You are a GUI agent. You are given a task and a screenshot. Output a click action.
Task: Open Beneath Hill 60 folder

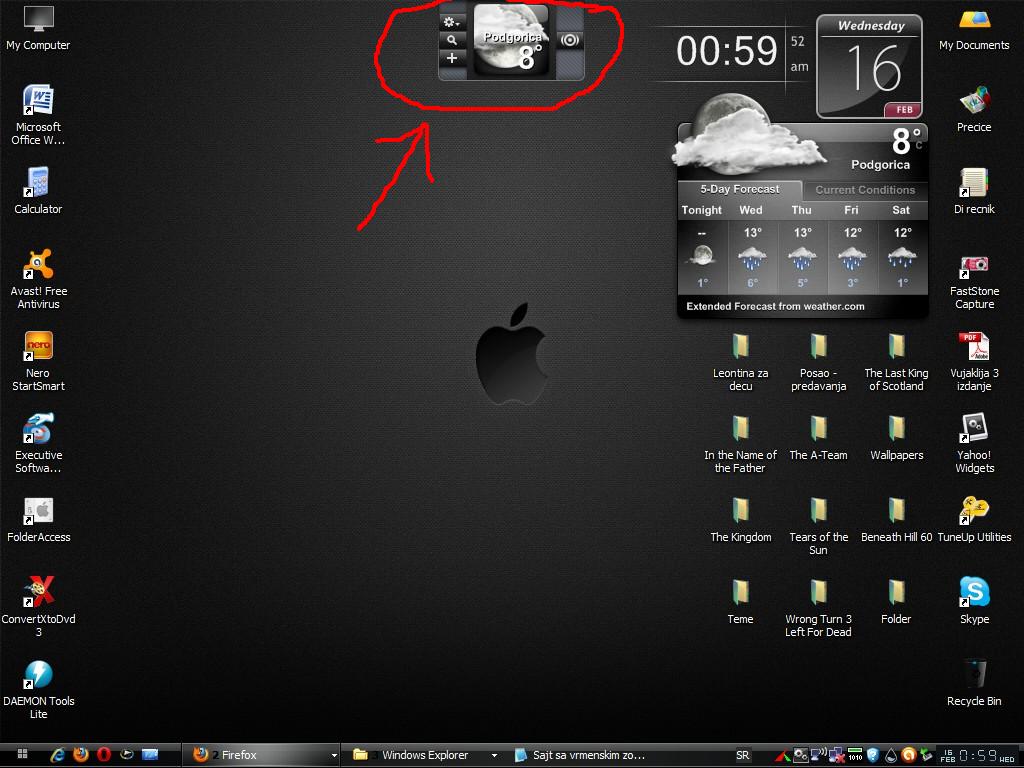click(896, 520)
